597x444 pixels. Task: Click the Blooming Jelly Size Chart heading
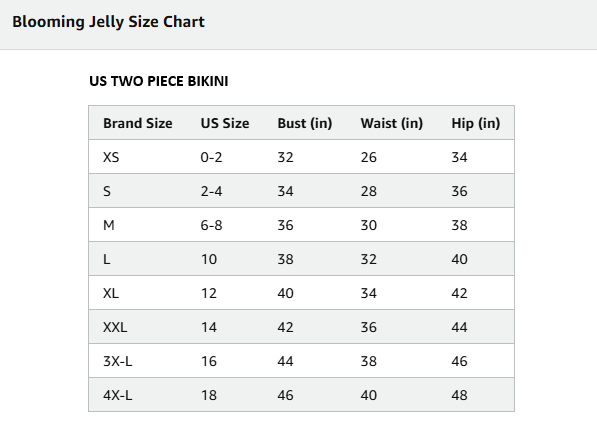pos(109,22)
